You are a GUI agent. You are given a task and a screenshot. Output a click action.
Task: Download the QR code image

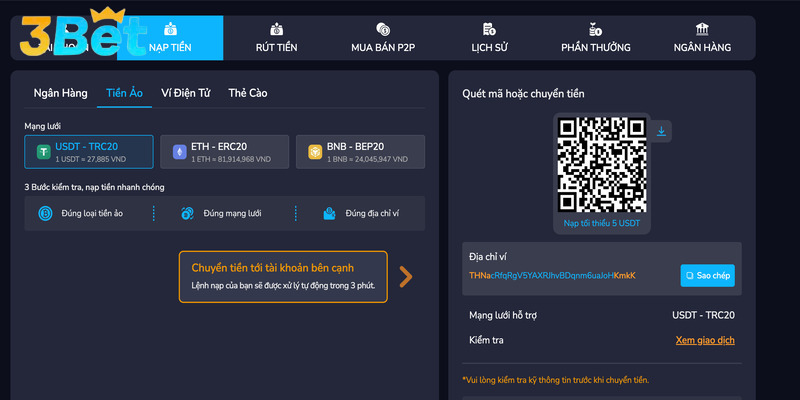pos(661,131)
